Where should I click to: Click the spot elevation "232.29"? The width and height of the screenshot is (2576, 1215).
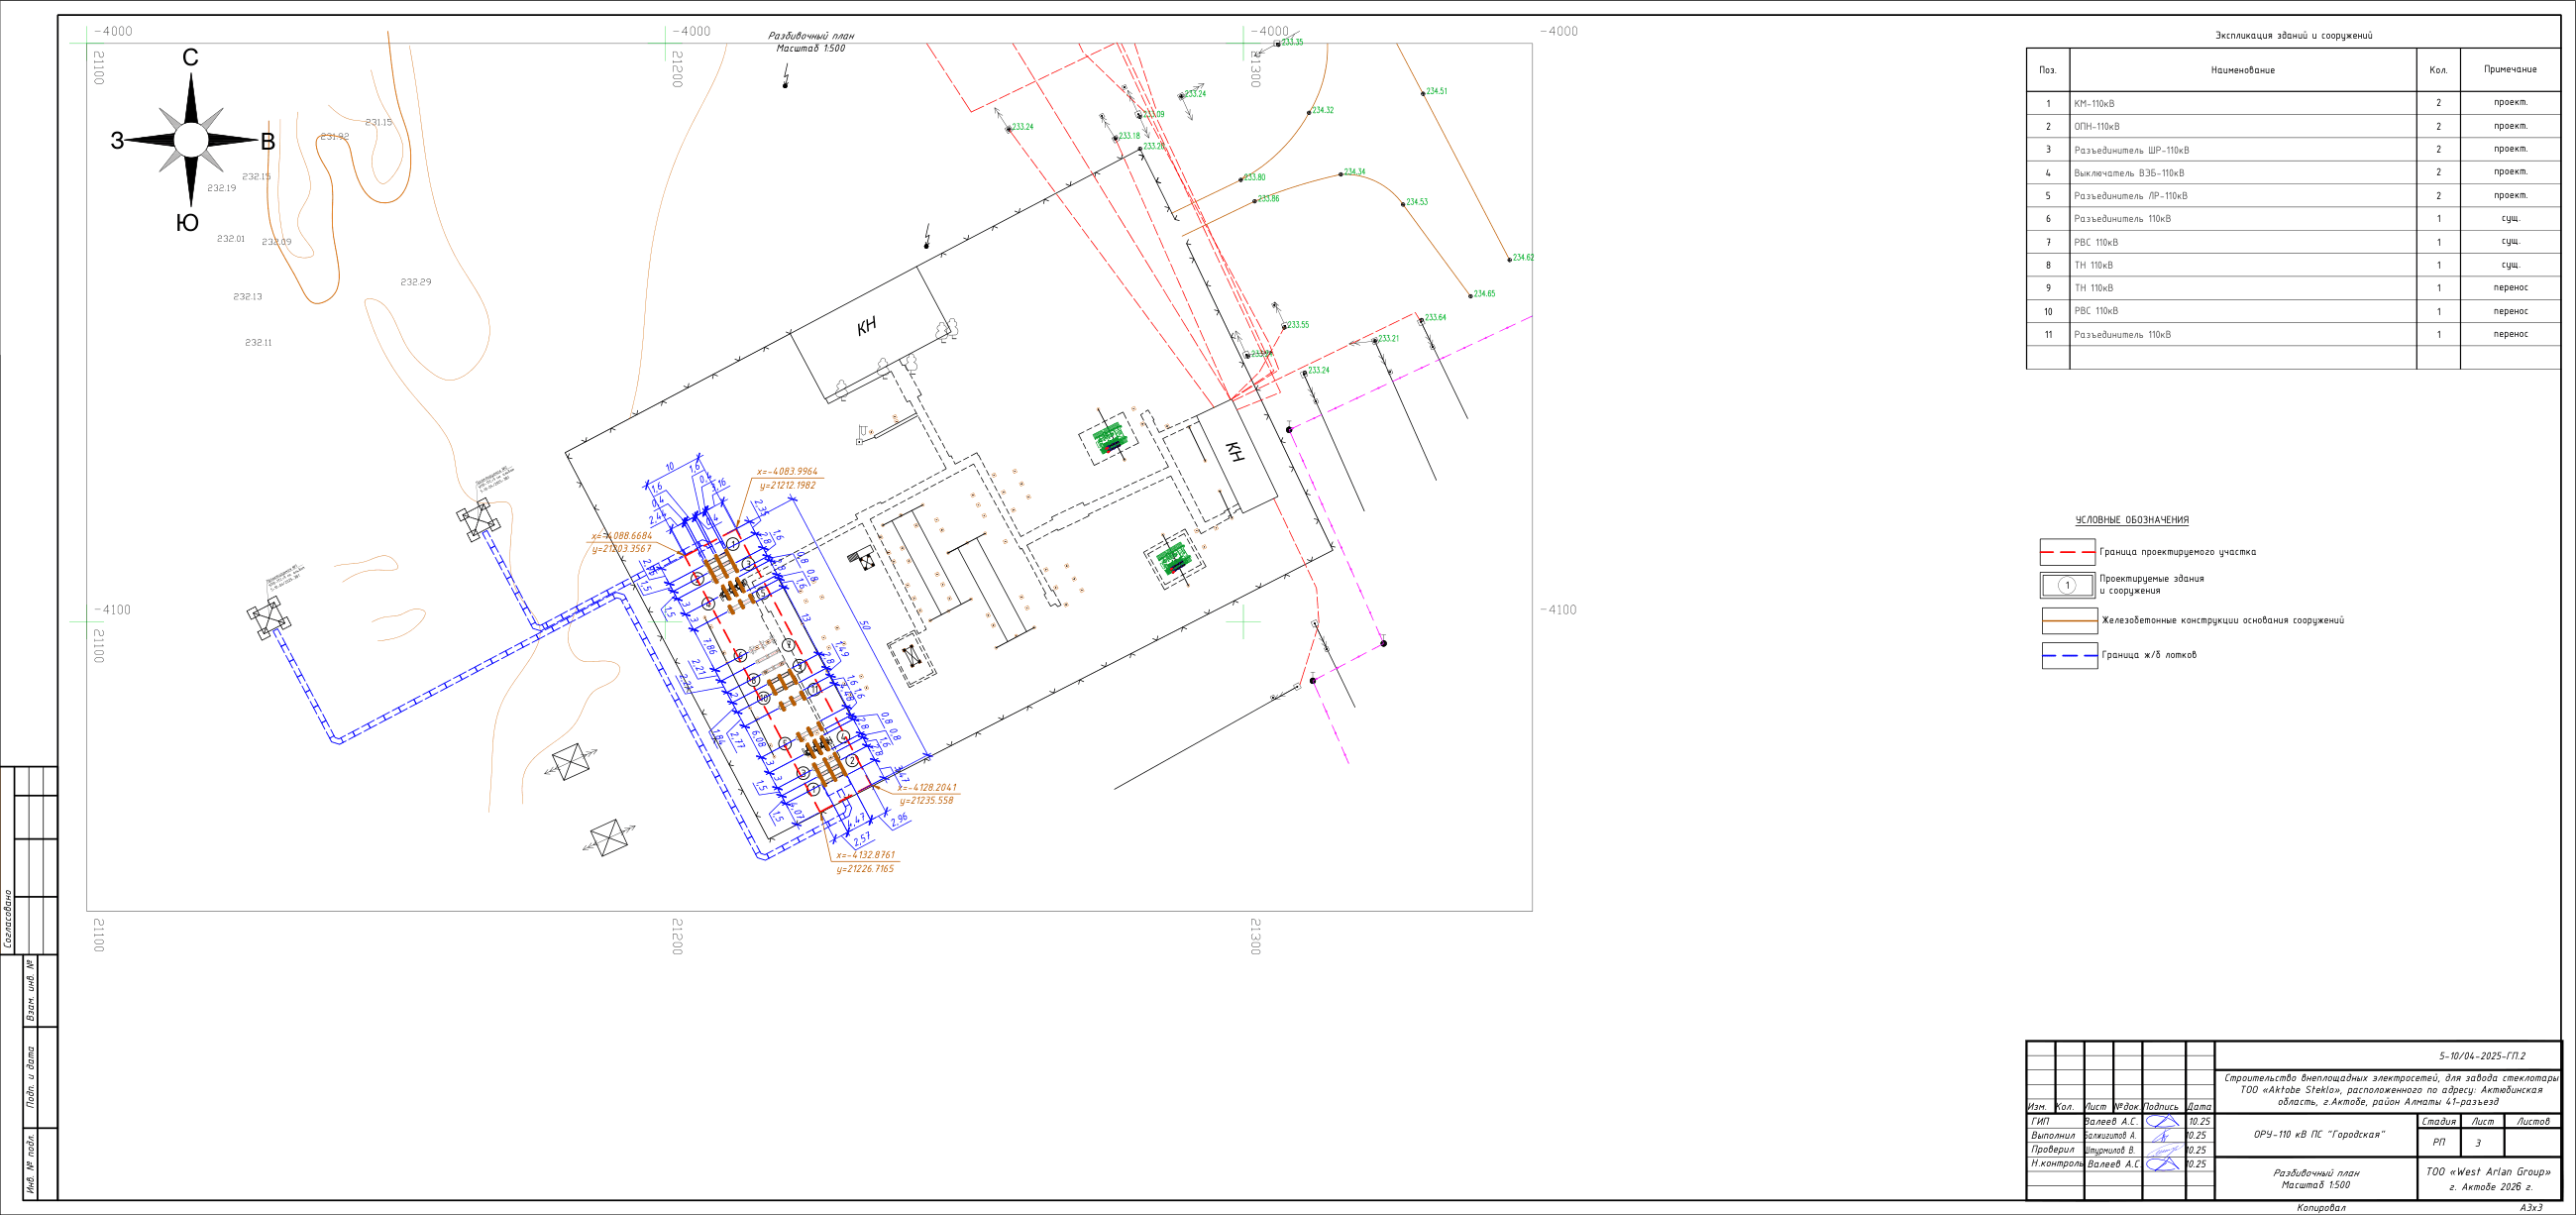[415, 283]
